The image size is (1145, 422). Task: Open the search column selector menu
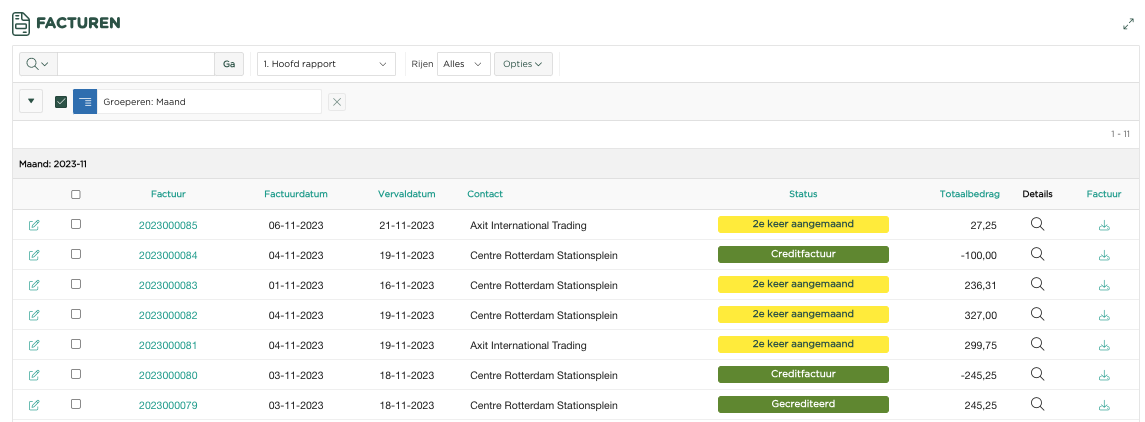(38, 64)
